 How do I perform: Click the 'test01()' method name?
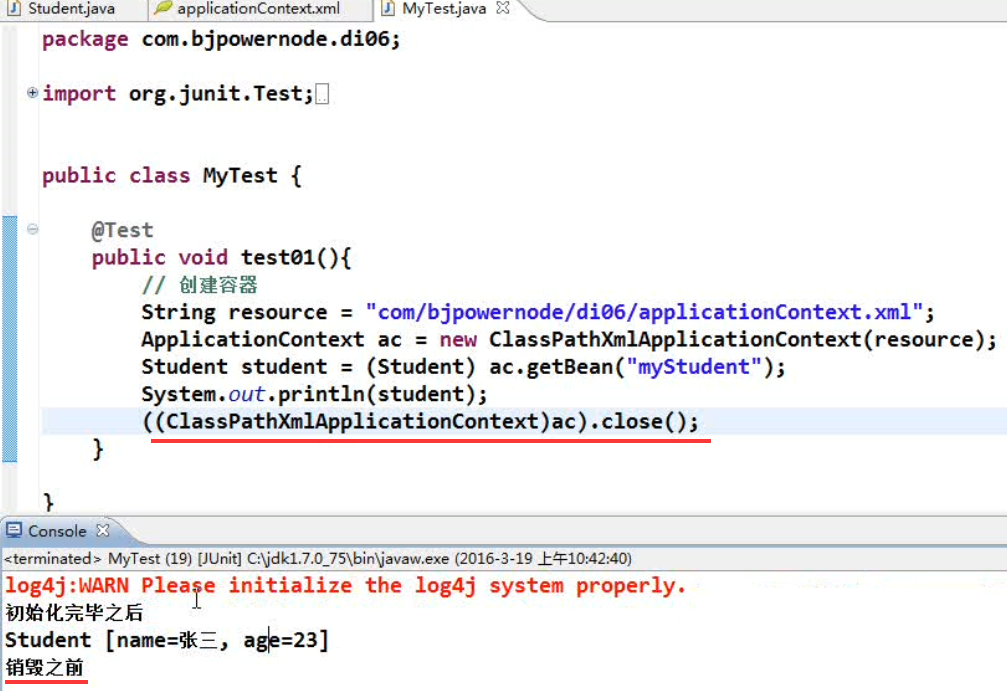[x=289, y=258]
